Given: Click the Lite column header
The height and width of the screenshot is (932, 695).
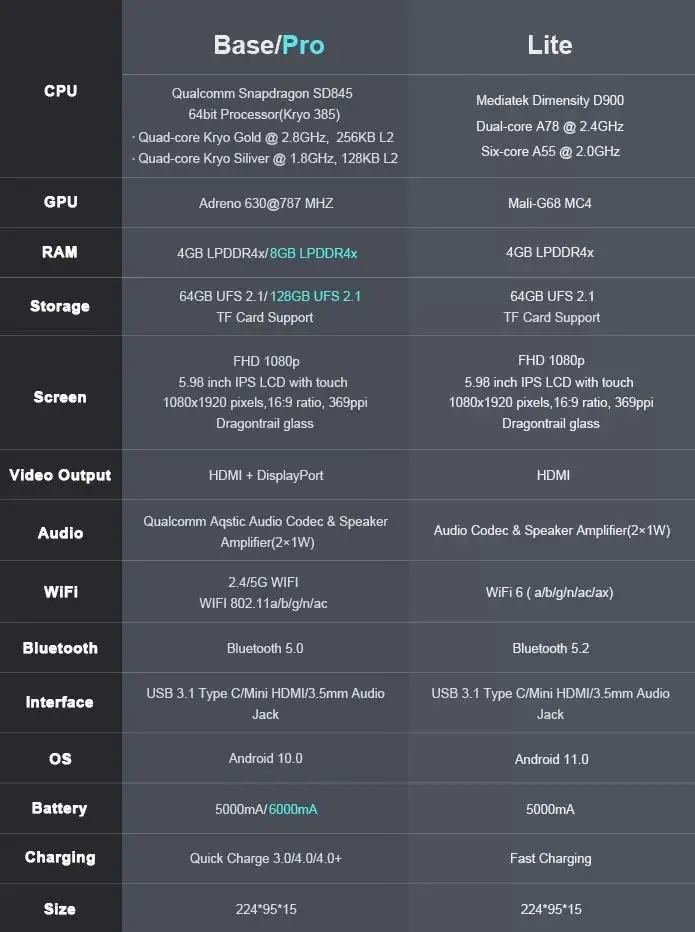Looking at the screenshot, I should (550, 45).
